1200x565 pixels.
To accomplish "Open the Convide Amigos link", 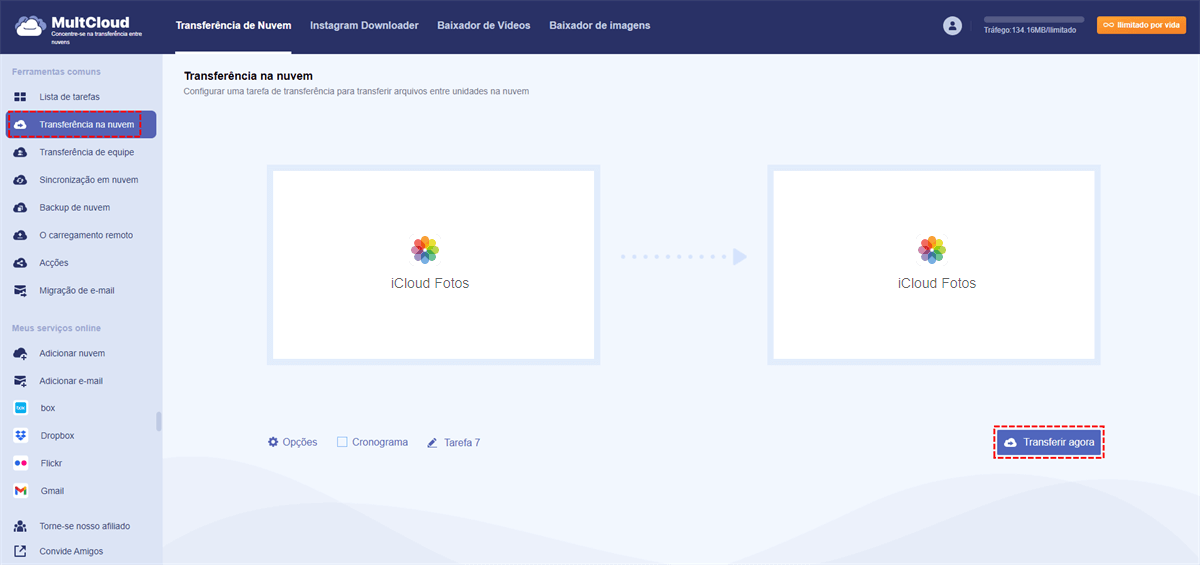I will click(x=71, y=551).
